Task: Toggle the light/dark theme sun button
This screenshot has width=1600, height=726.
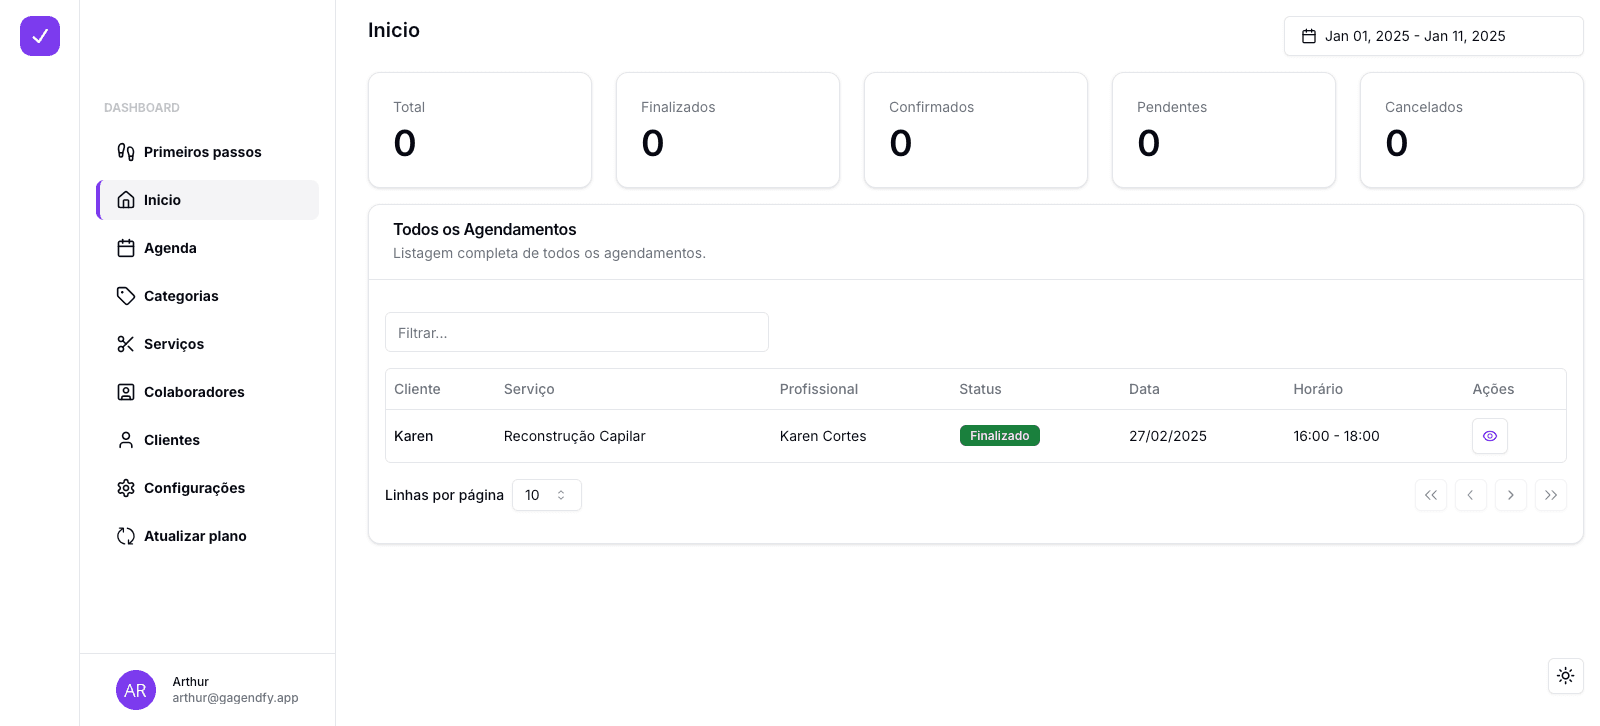Action: tap(1565, 676)
